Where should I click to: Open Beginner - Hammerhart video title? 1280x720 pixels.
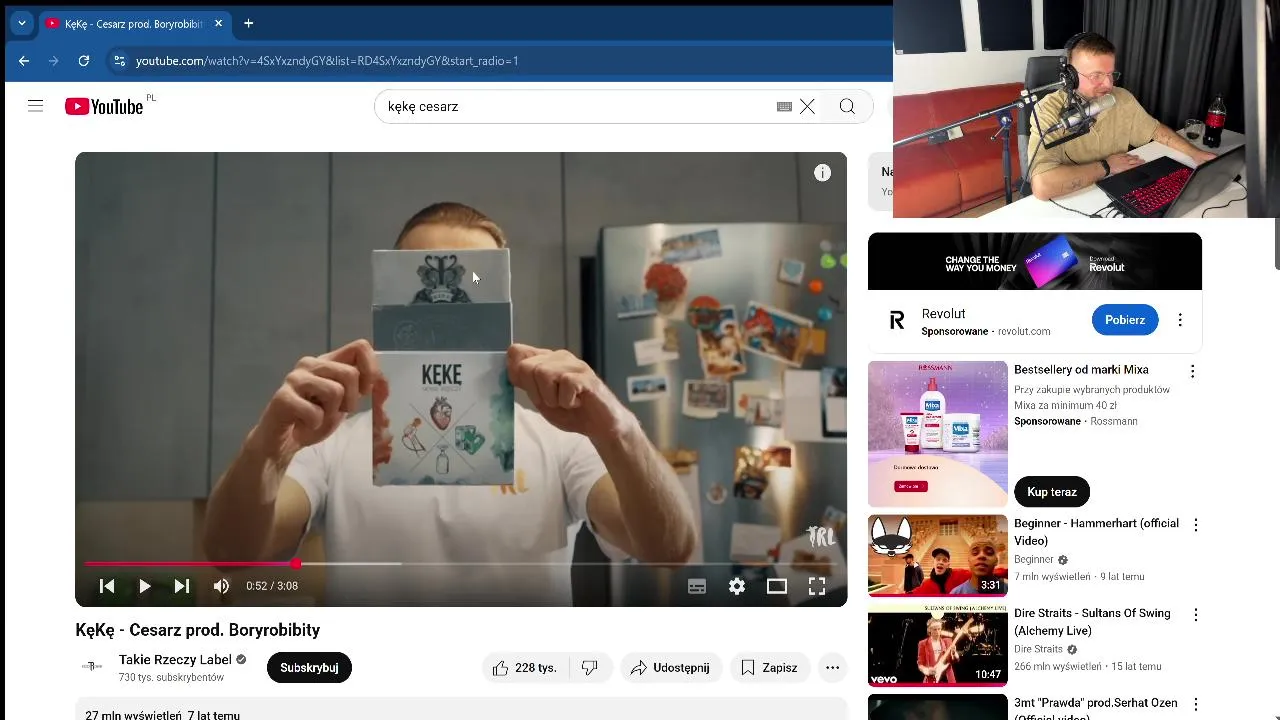[1096, 532]
